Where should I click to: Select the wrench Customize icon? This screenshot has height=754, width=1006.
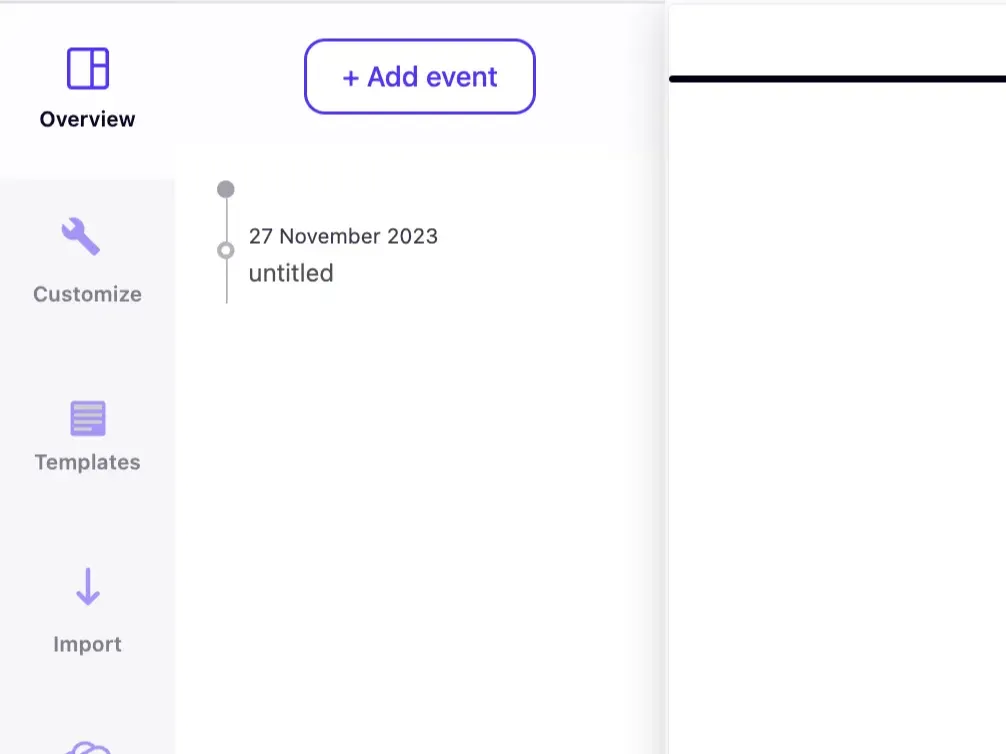pyautogui.click(x=81, y=238)
